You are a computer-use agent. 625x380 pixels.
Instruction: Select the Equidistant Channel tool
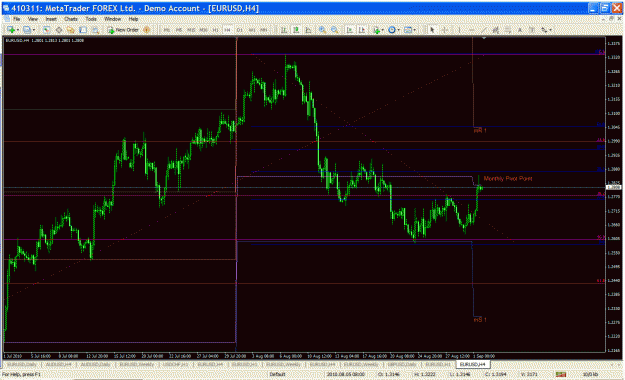(495, 30)
